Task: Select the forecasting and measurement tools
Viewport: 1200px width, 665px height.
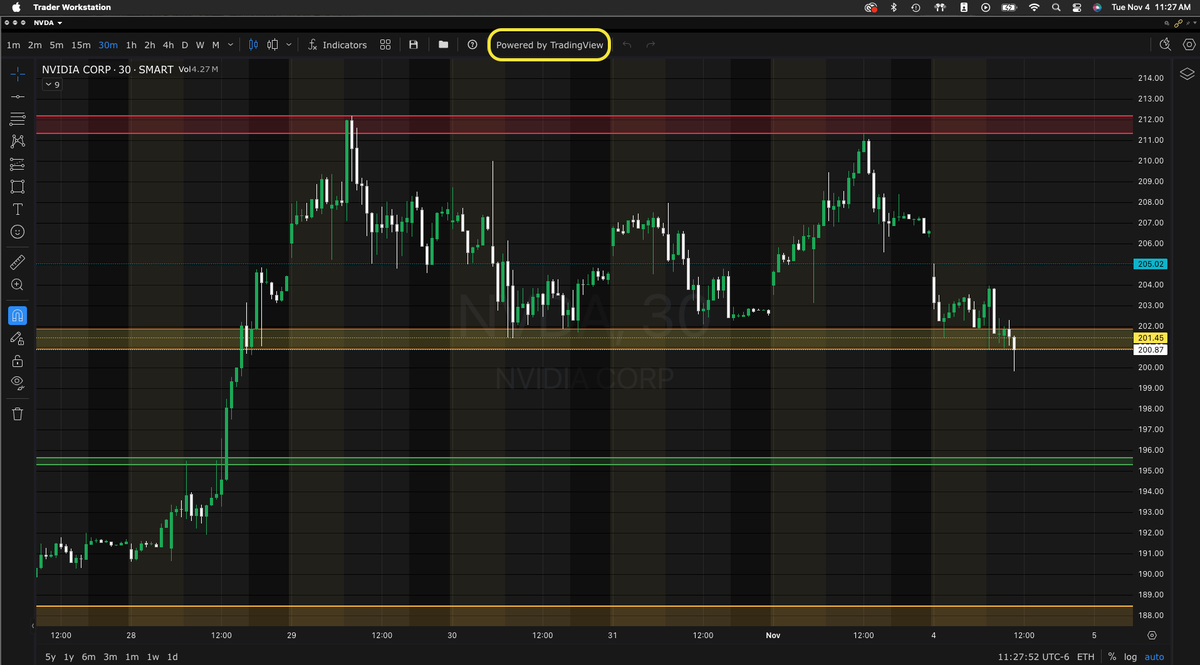Action: tap(17, 164)
